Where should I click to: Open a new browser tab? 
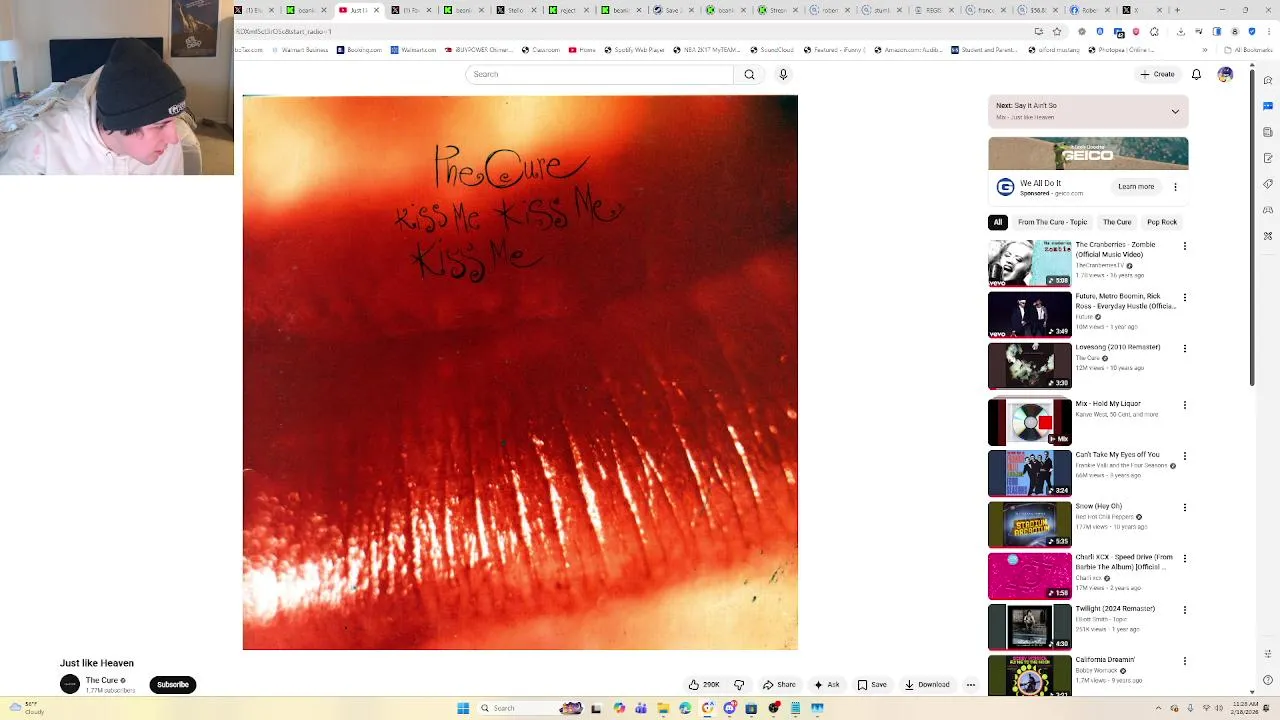[1177, 10]
